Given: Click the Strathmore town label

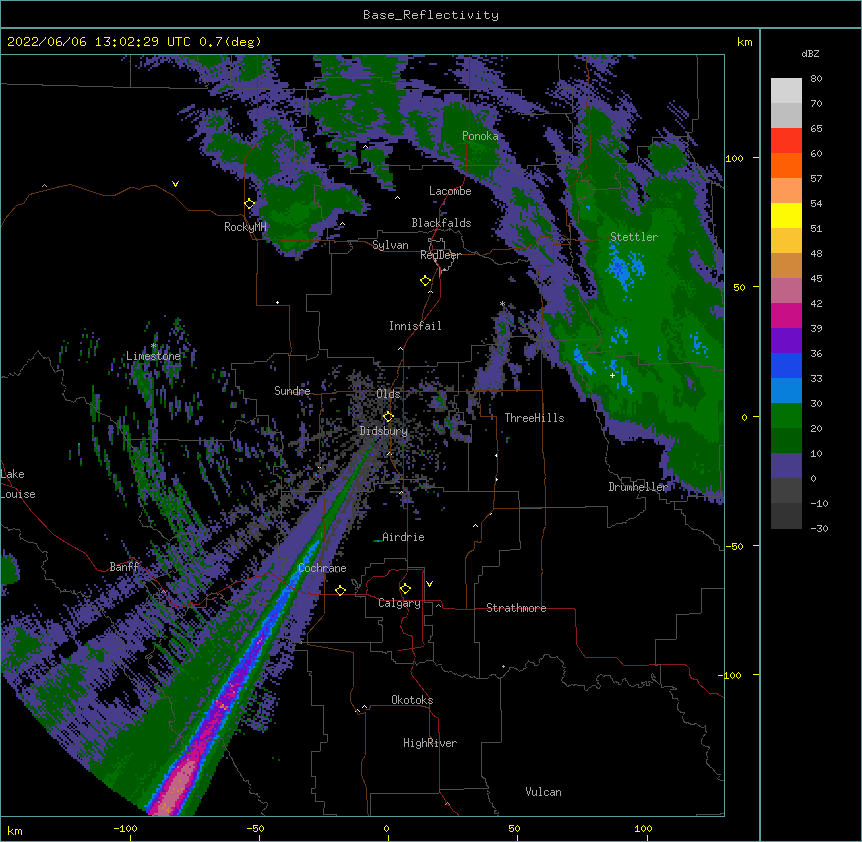Looking at the screenshot, I should click(x=516, y=608).
